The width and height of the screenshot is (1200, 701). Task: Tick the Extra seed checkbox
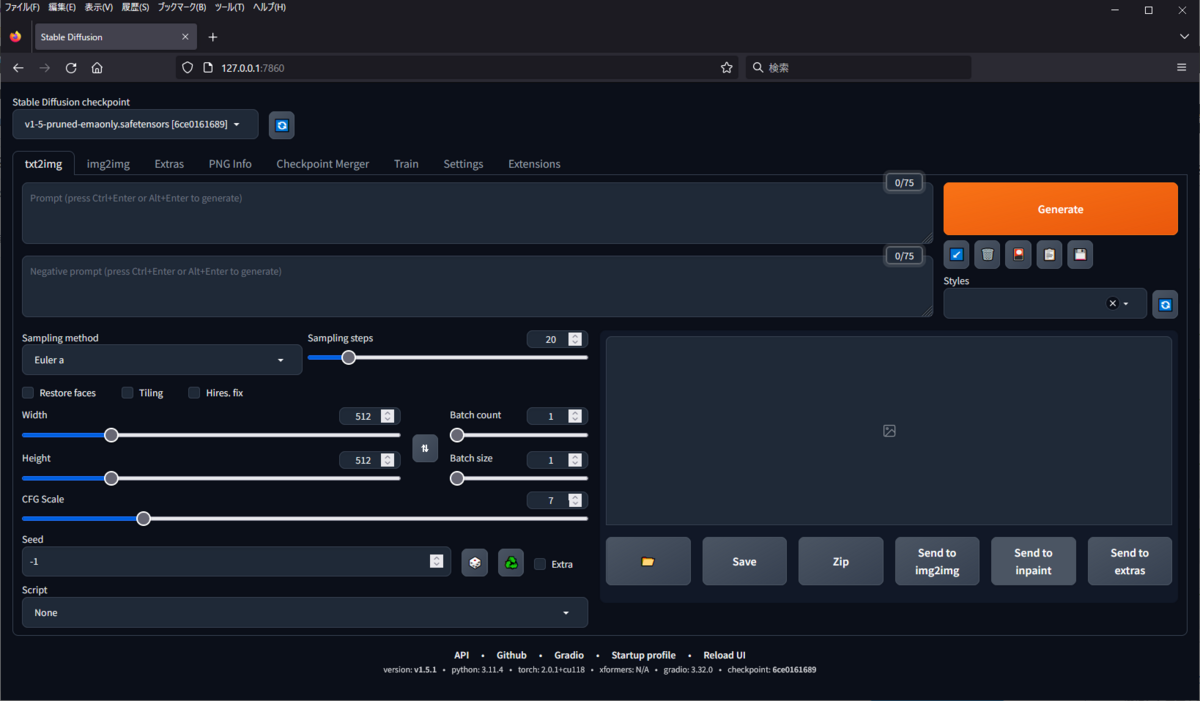click(x=540, y=564)
